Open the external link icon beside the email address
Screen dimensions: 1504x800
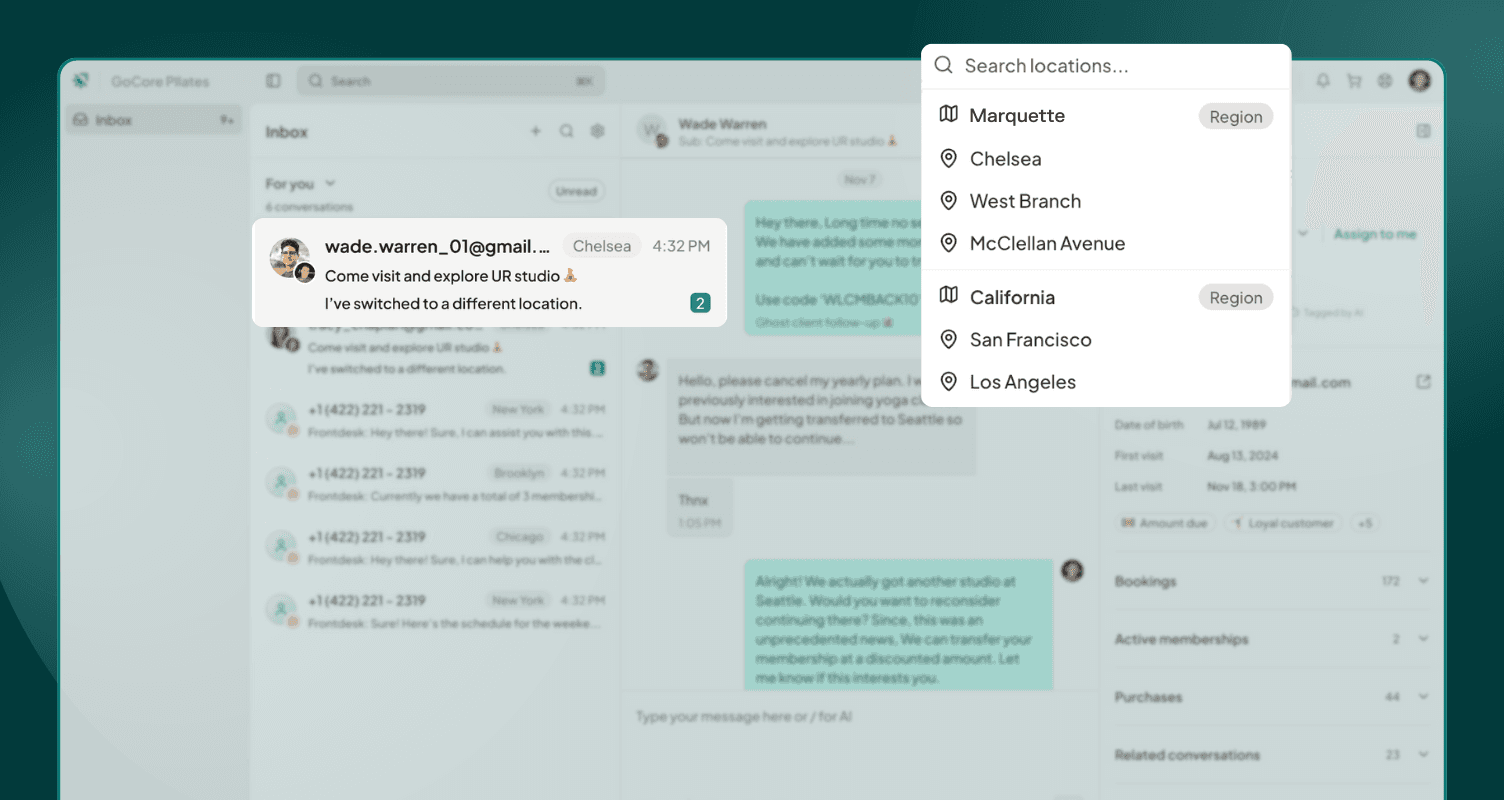point(1424,382)
